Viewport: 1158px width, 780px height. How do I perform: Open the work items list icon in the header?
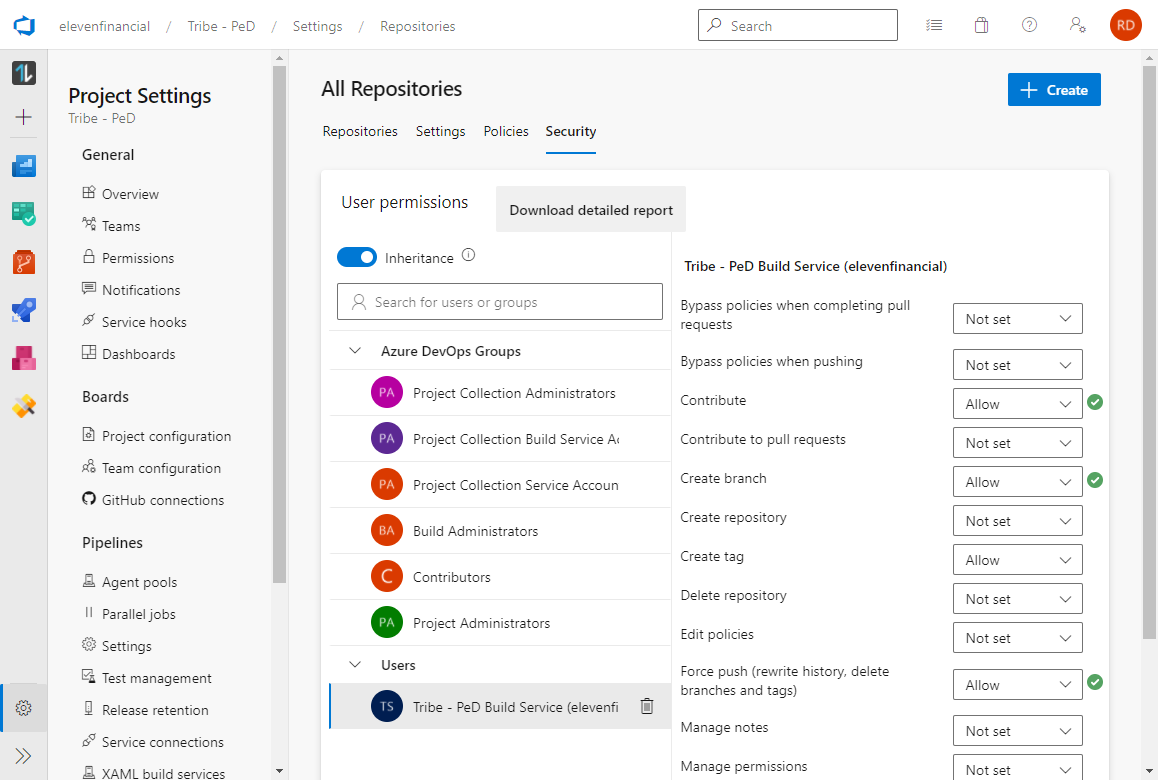pos(934,25)
